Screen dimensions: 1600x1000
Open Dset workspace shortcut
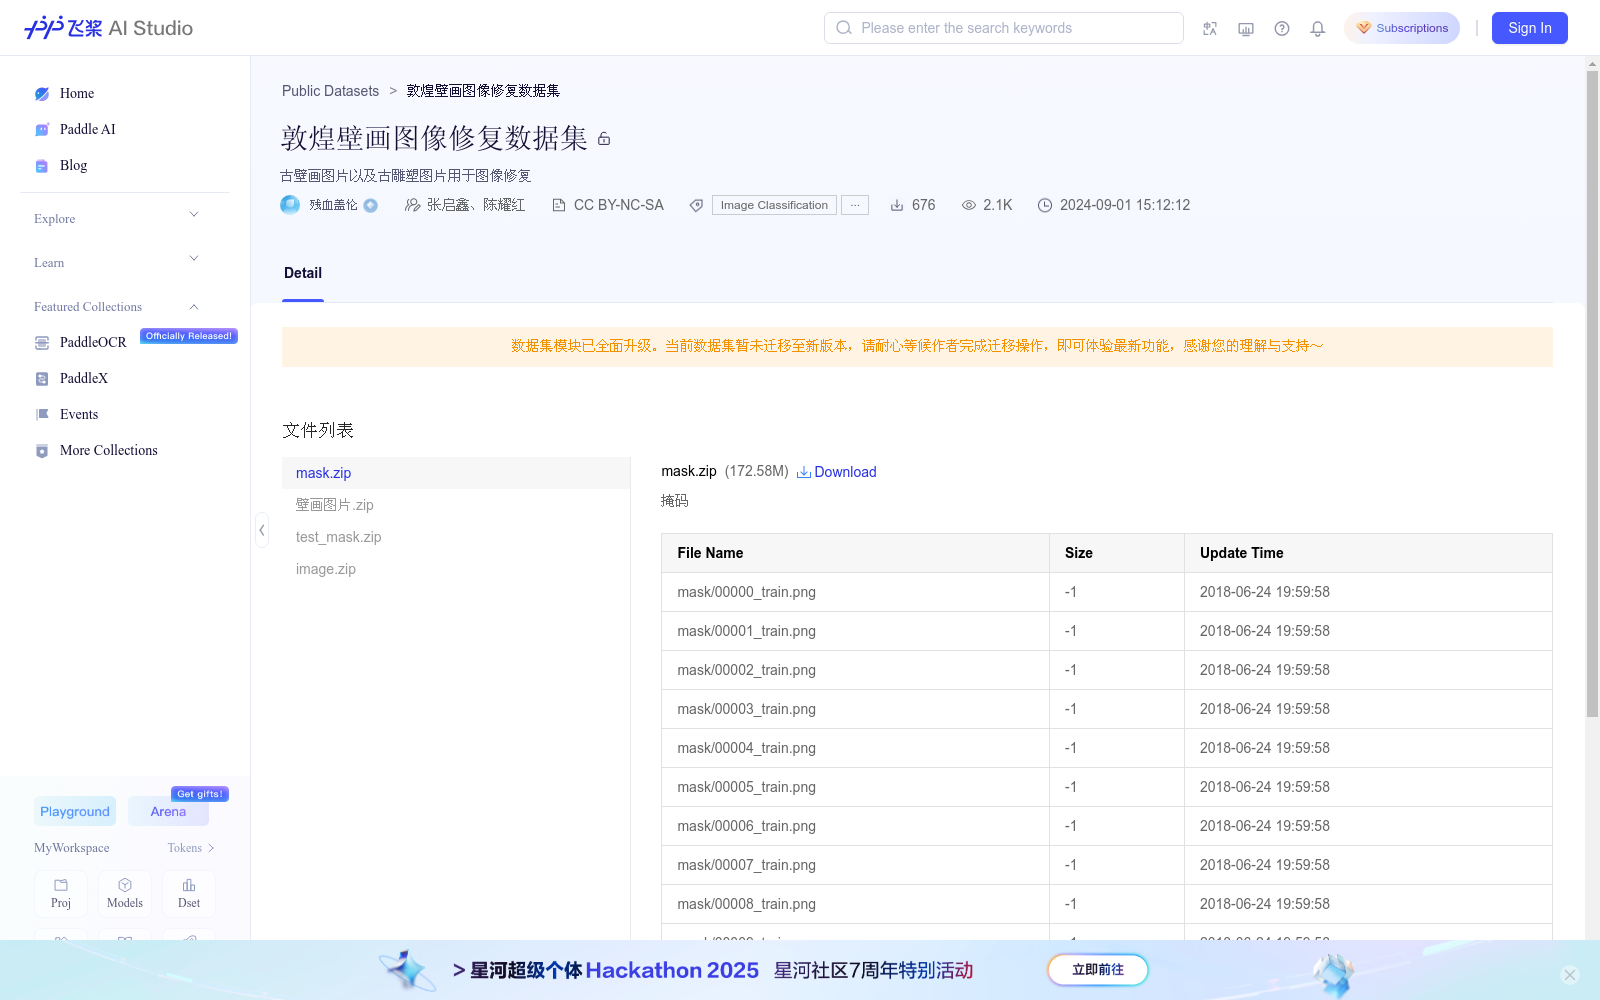(189, 894)
